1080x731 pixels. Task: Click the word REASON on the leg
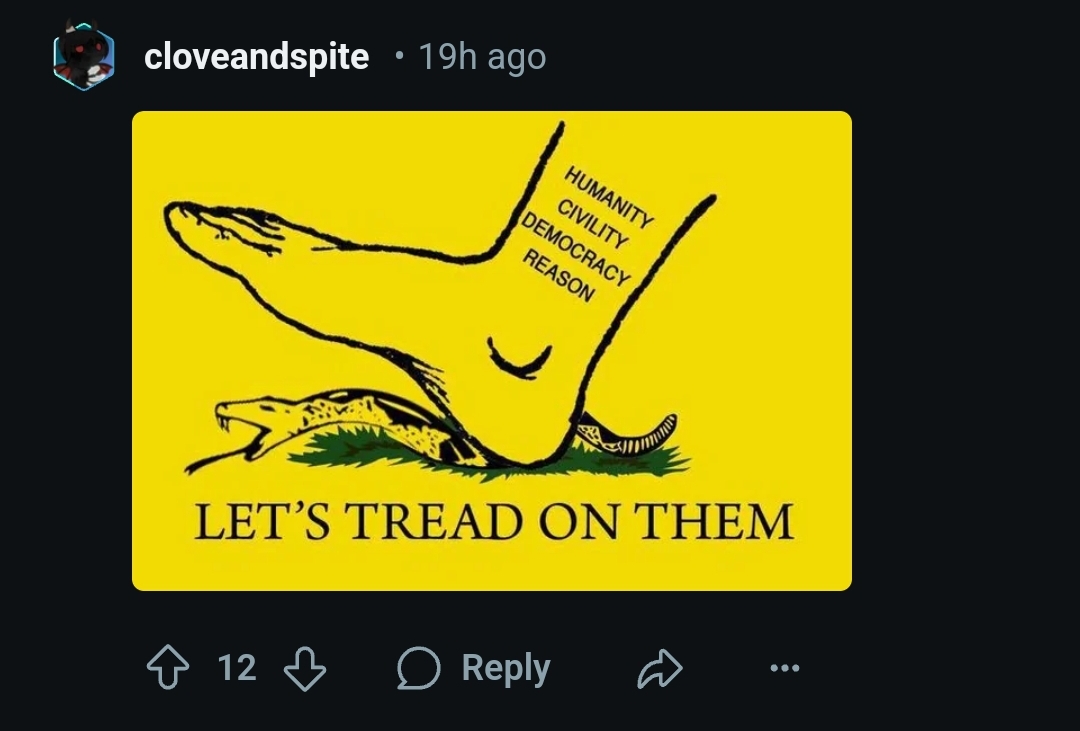coord(559,276)
